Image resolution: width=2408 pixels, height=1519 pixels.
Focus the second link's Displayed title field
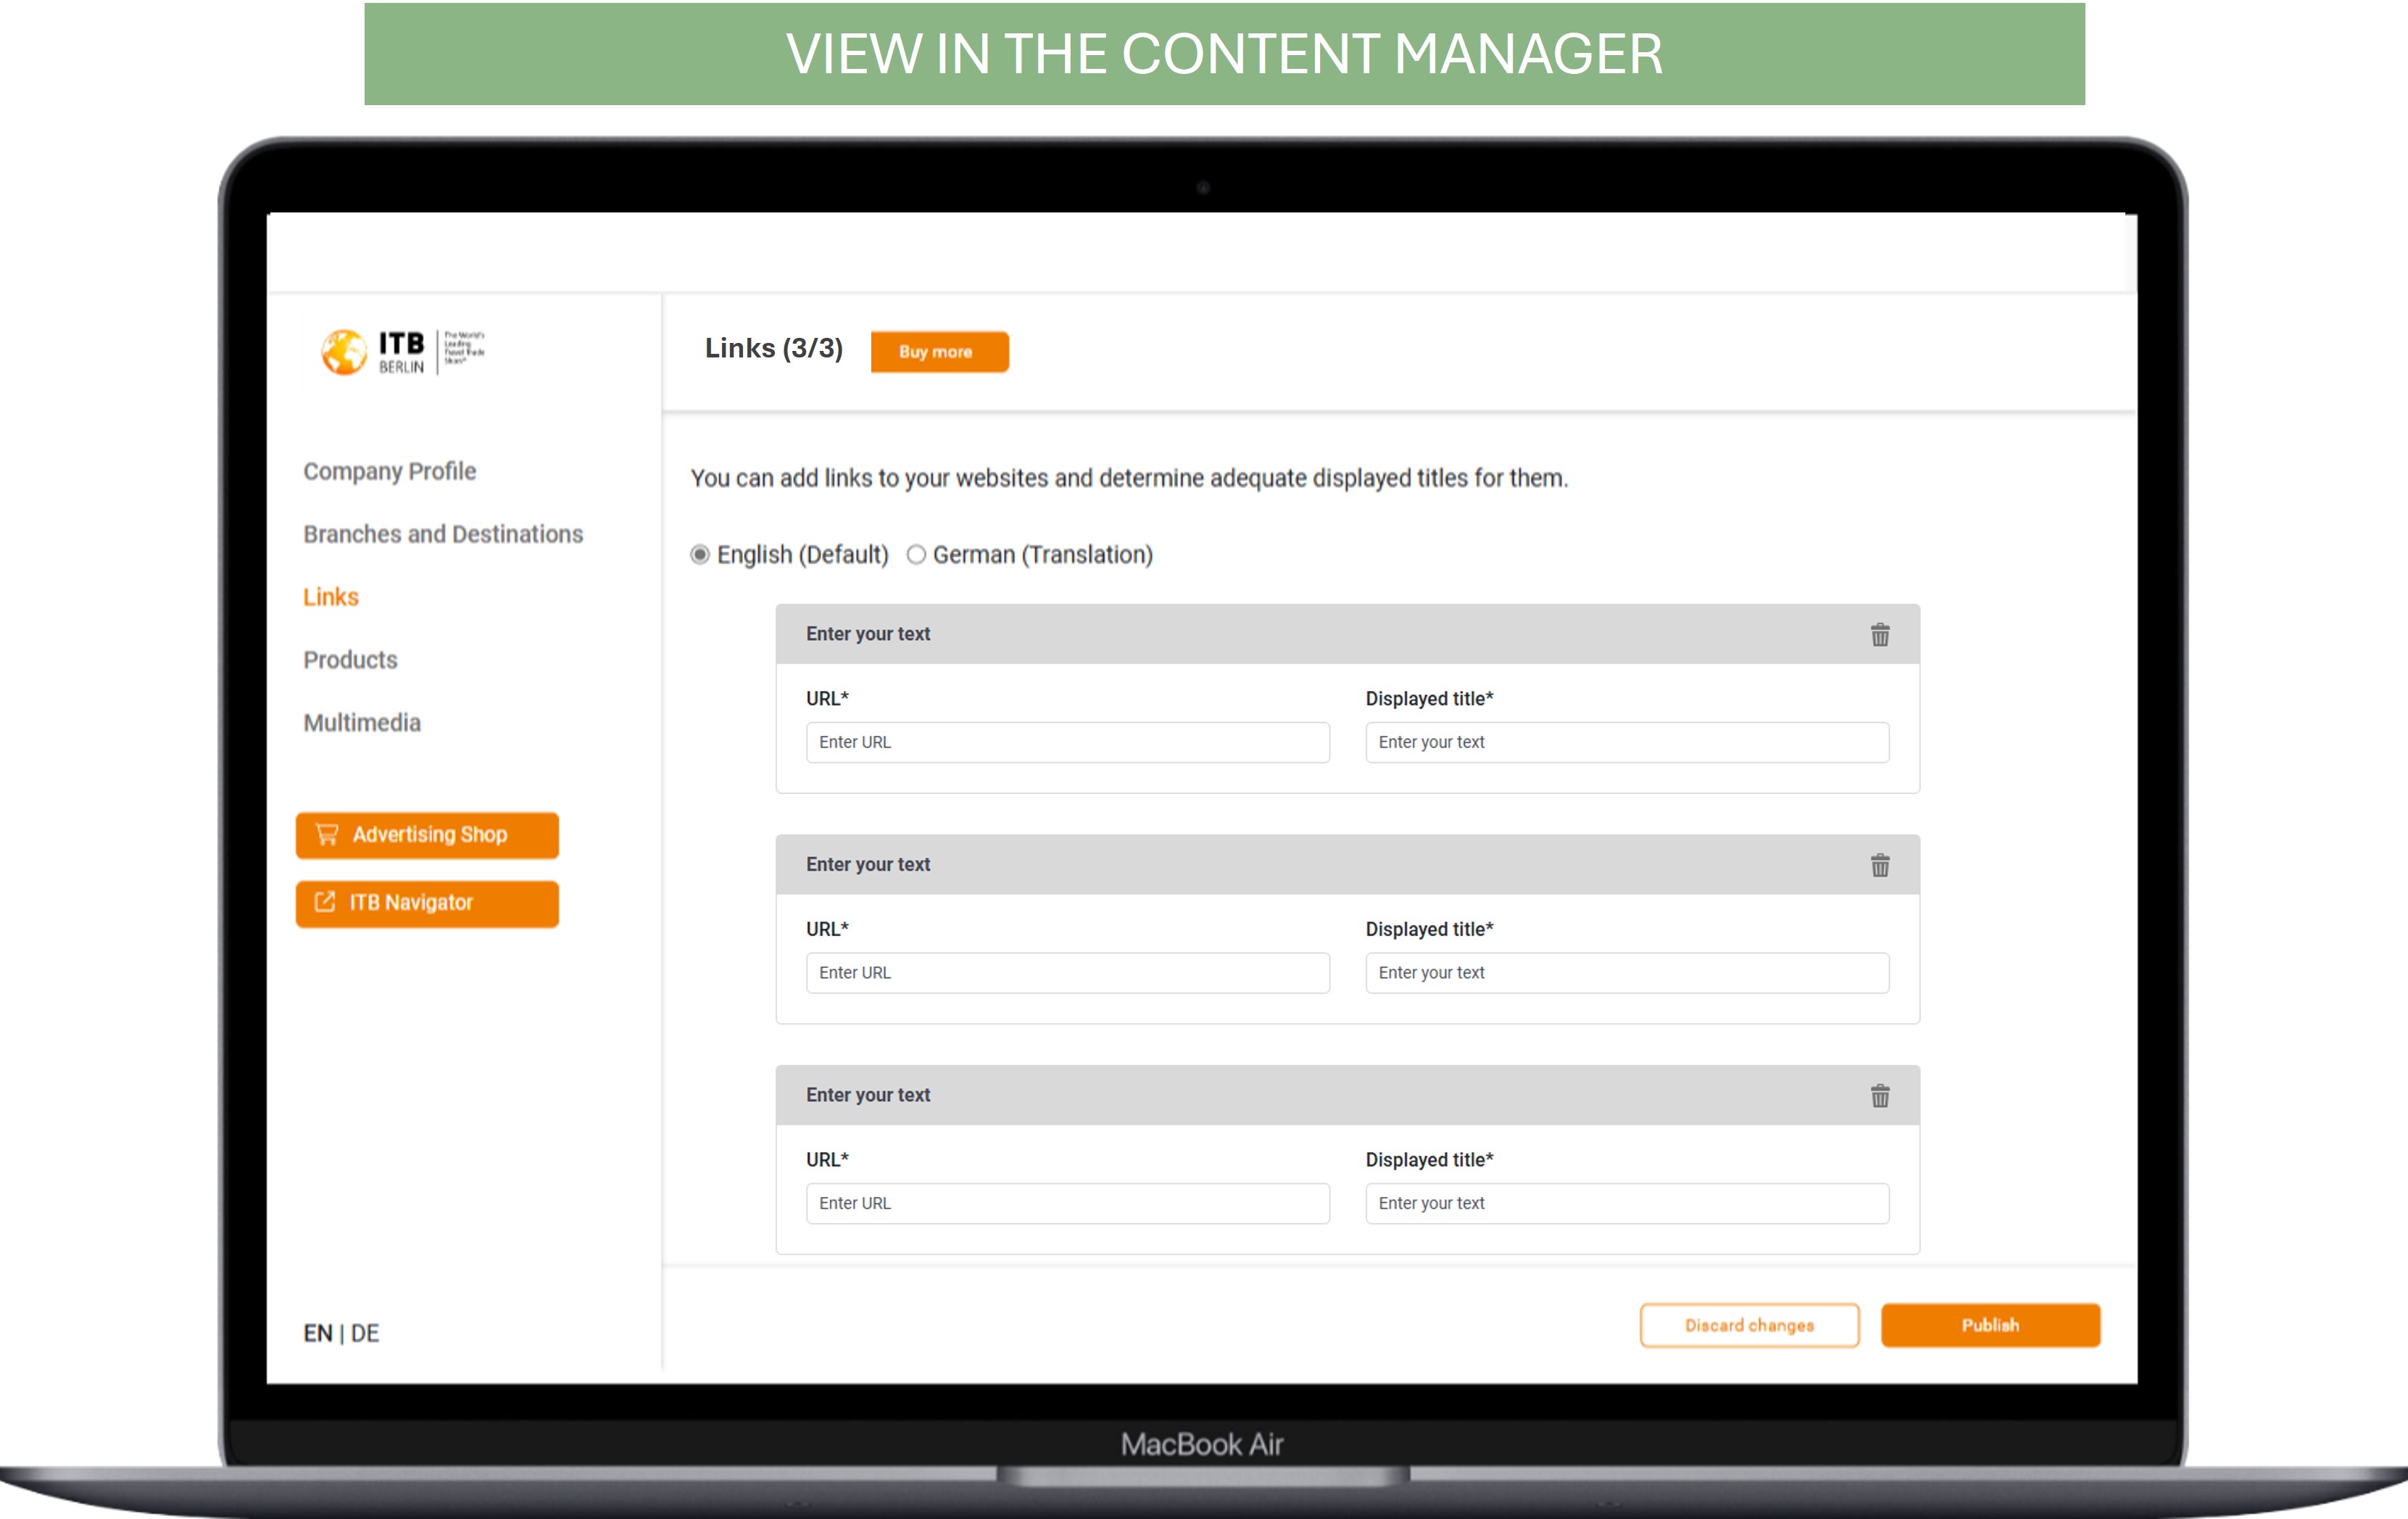click(1626, 973)
